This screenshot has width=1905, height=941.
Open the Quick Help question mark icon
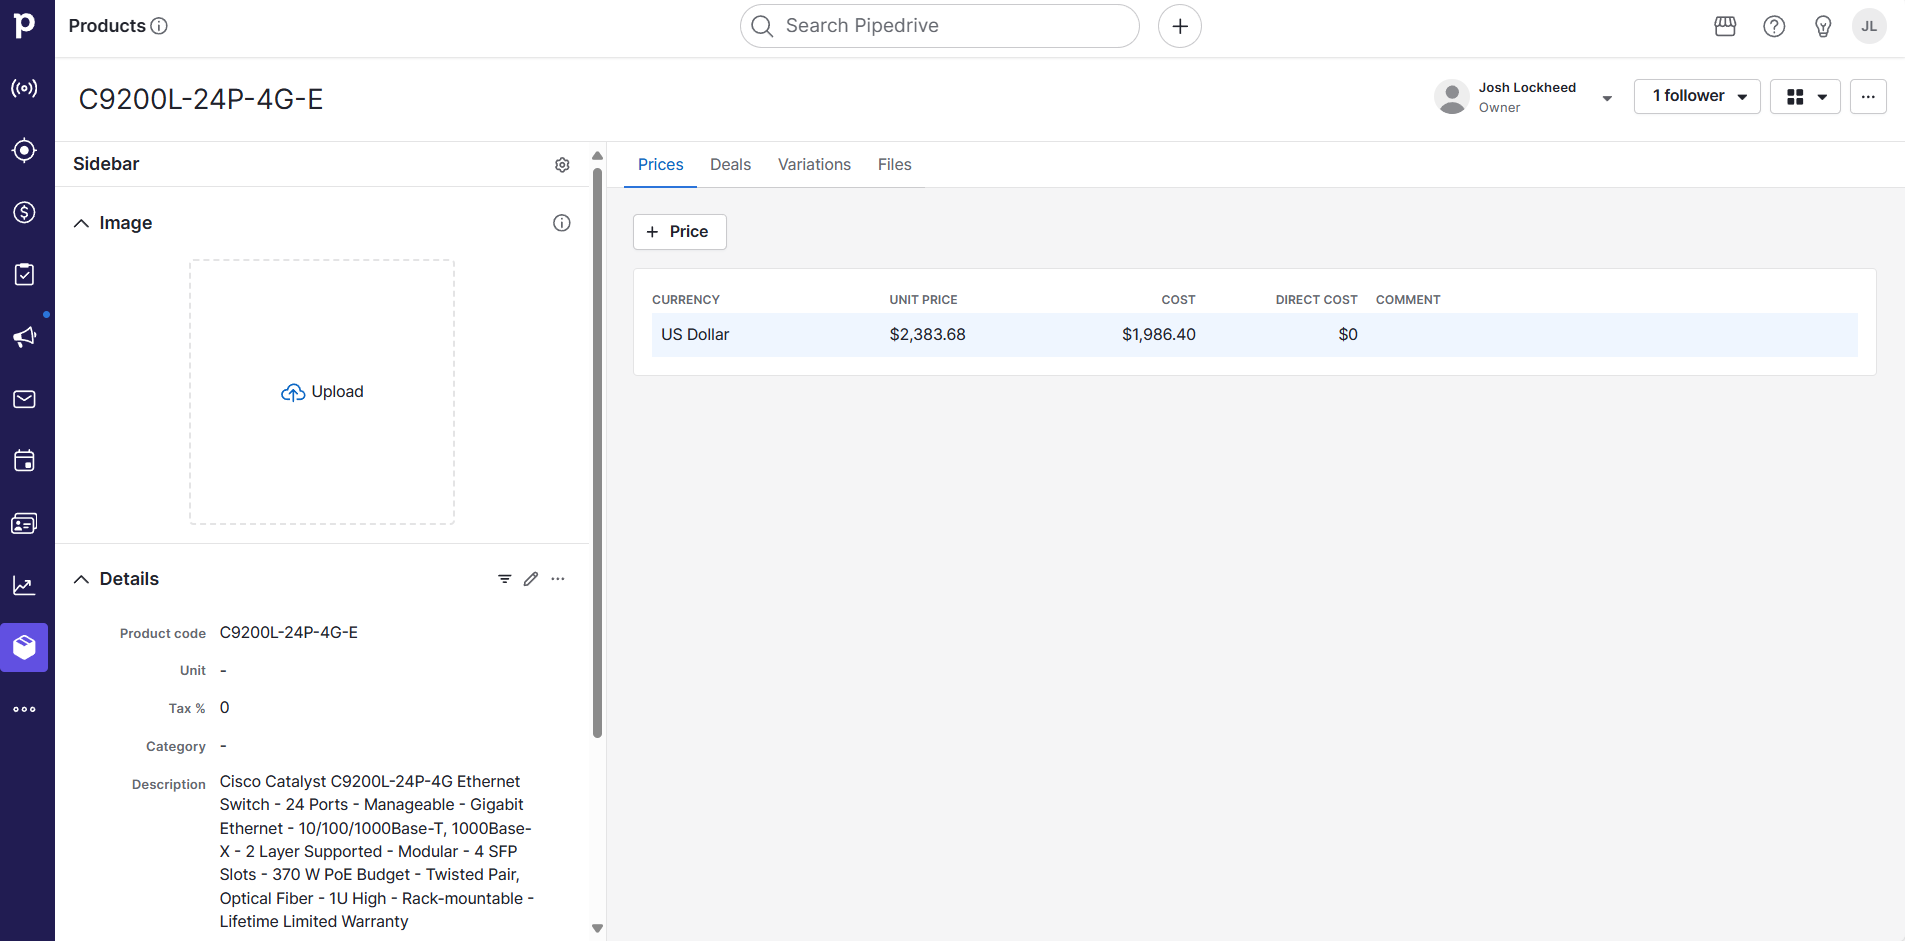(1774, 26)
